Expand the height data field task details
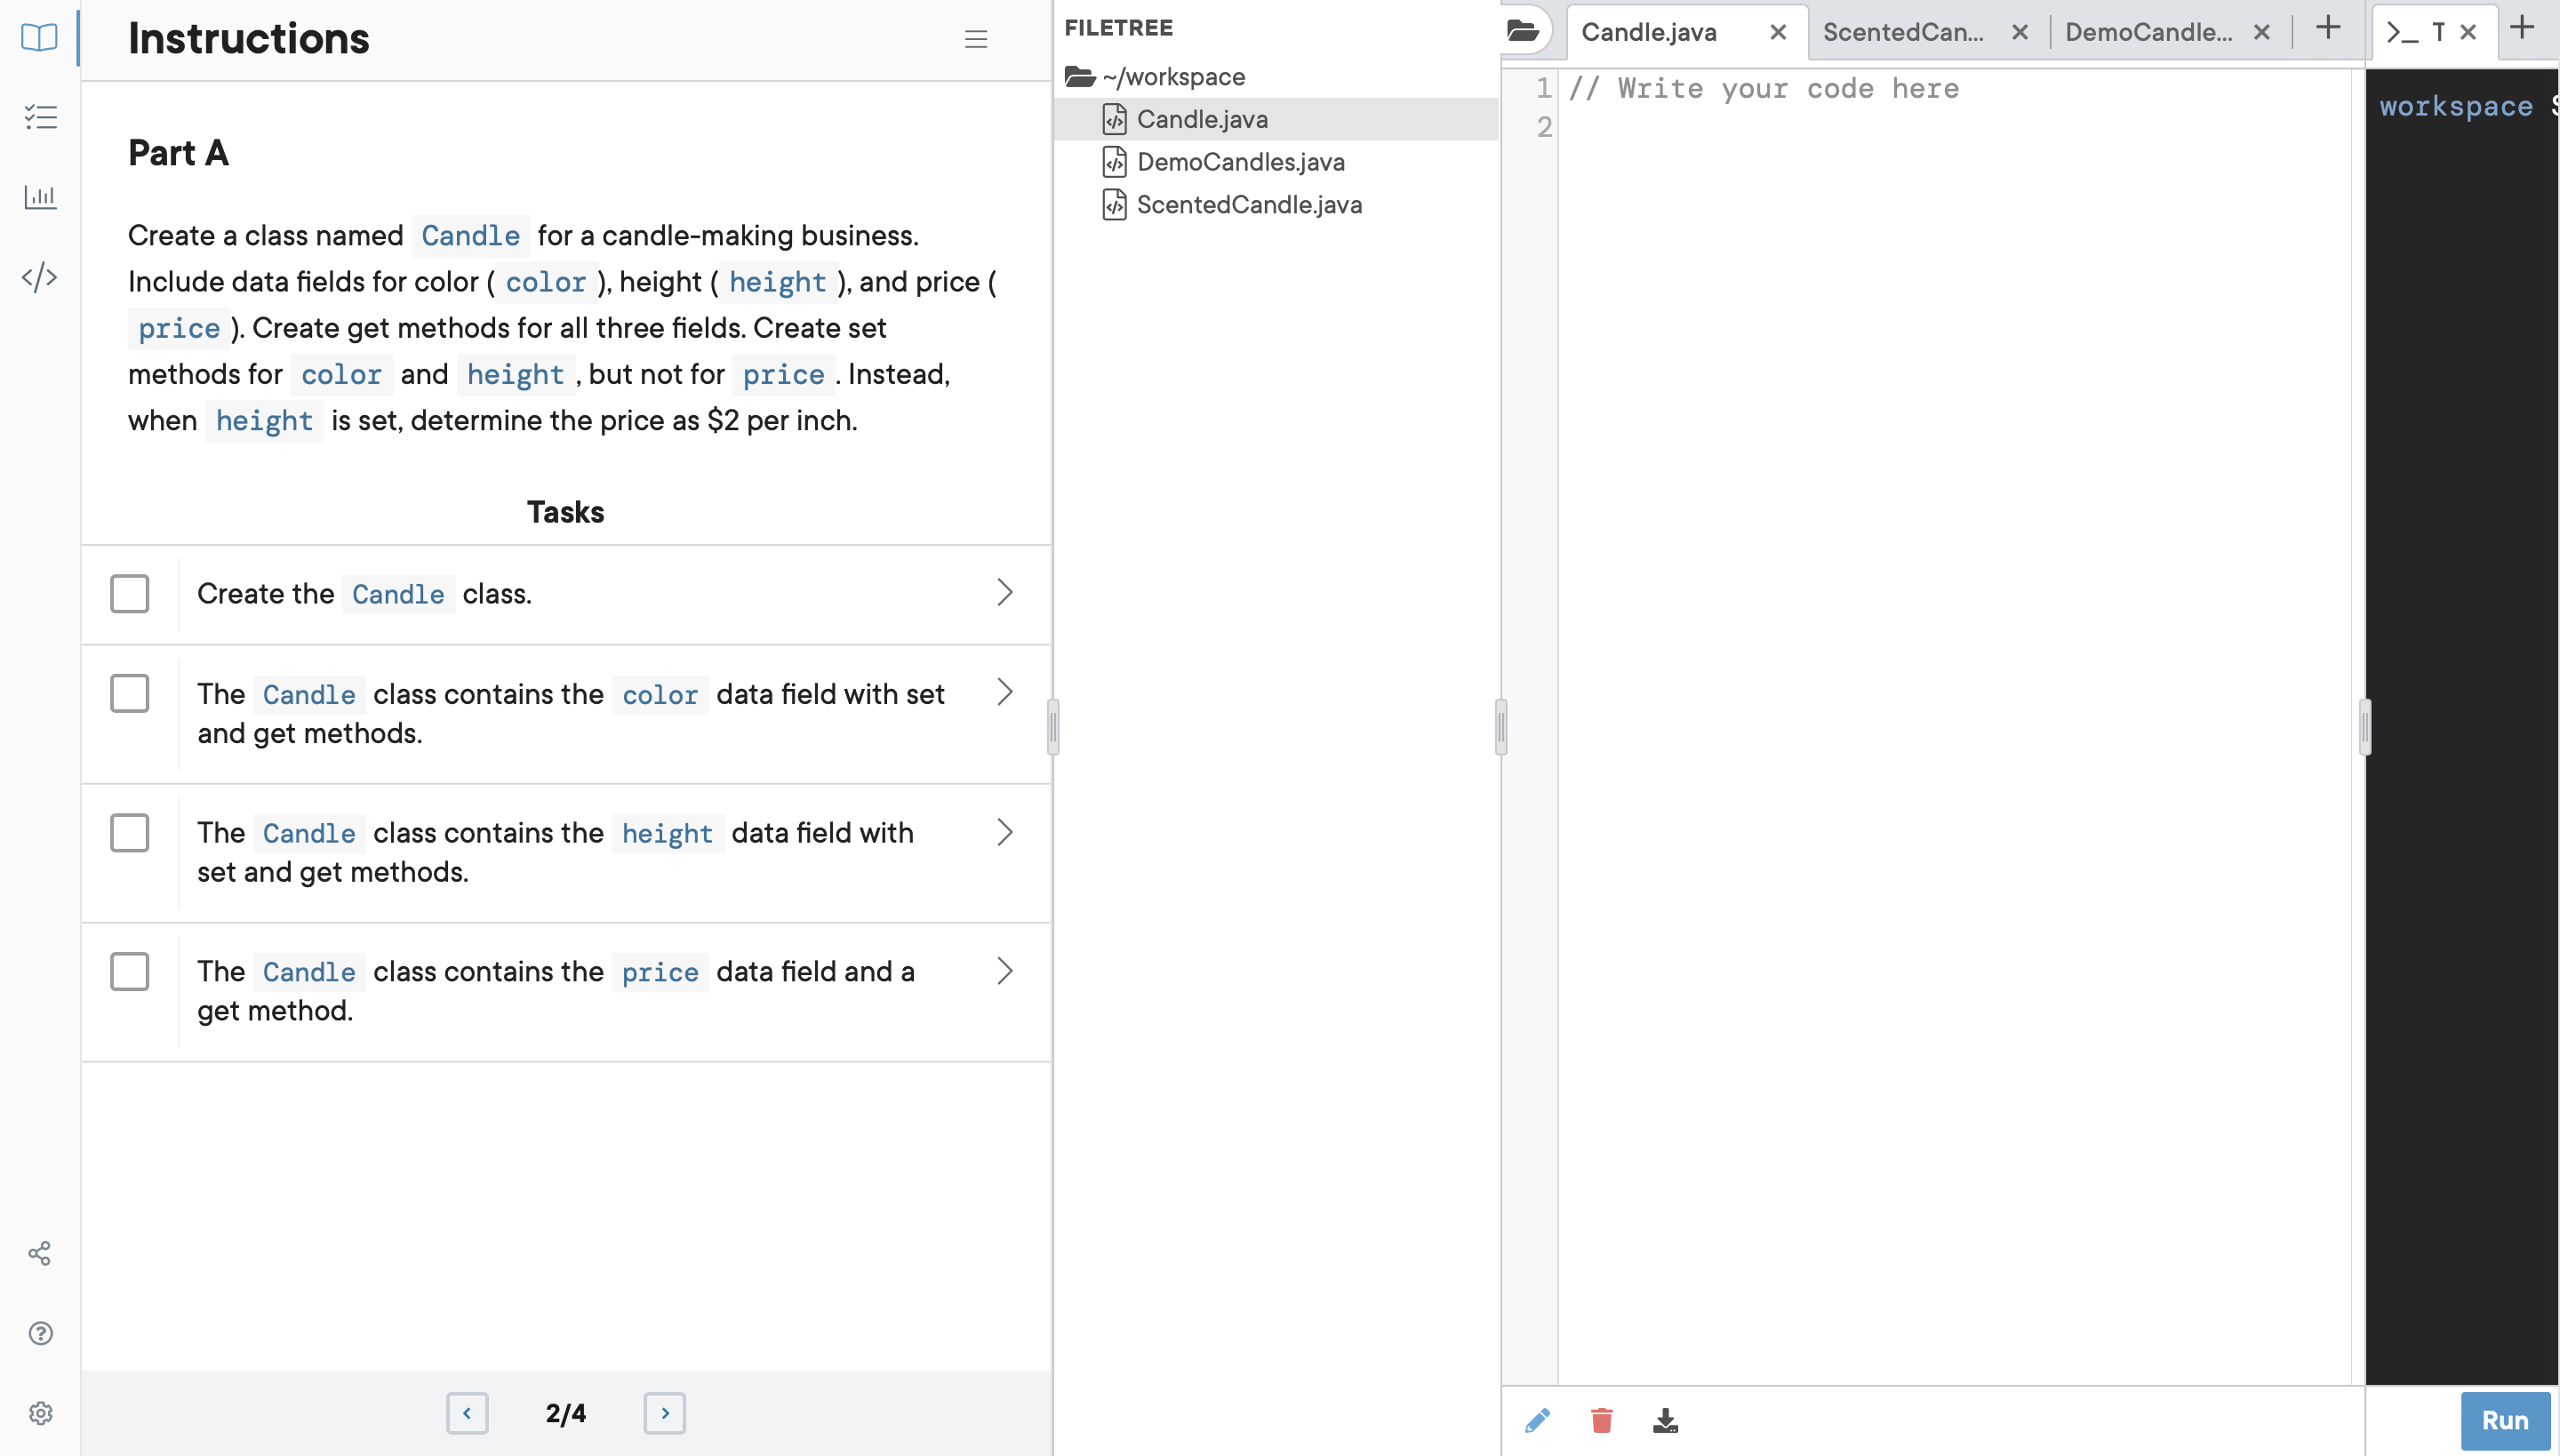The height and width of the screenshot is (1456, 2560). tap(1005, 831)
